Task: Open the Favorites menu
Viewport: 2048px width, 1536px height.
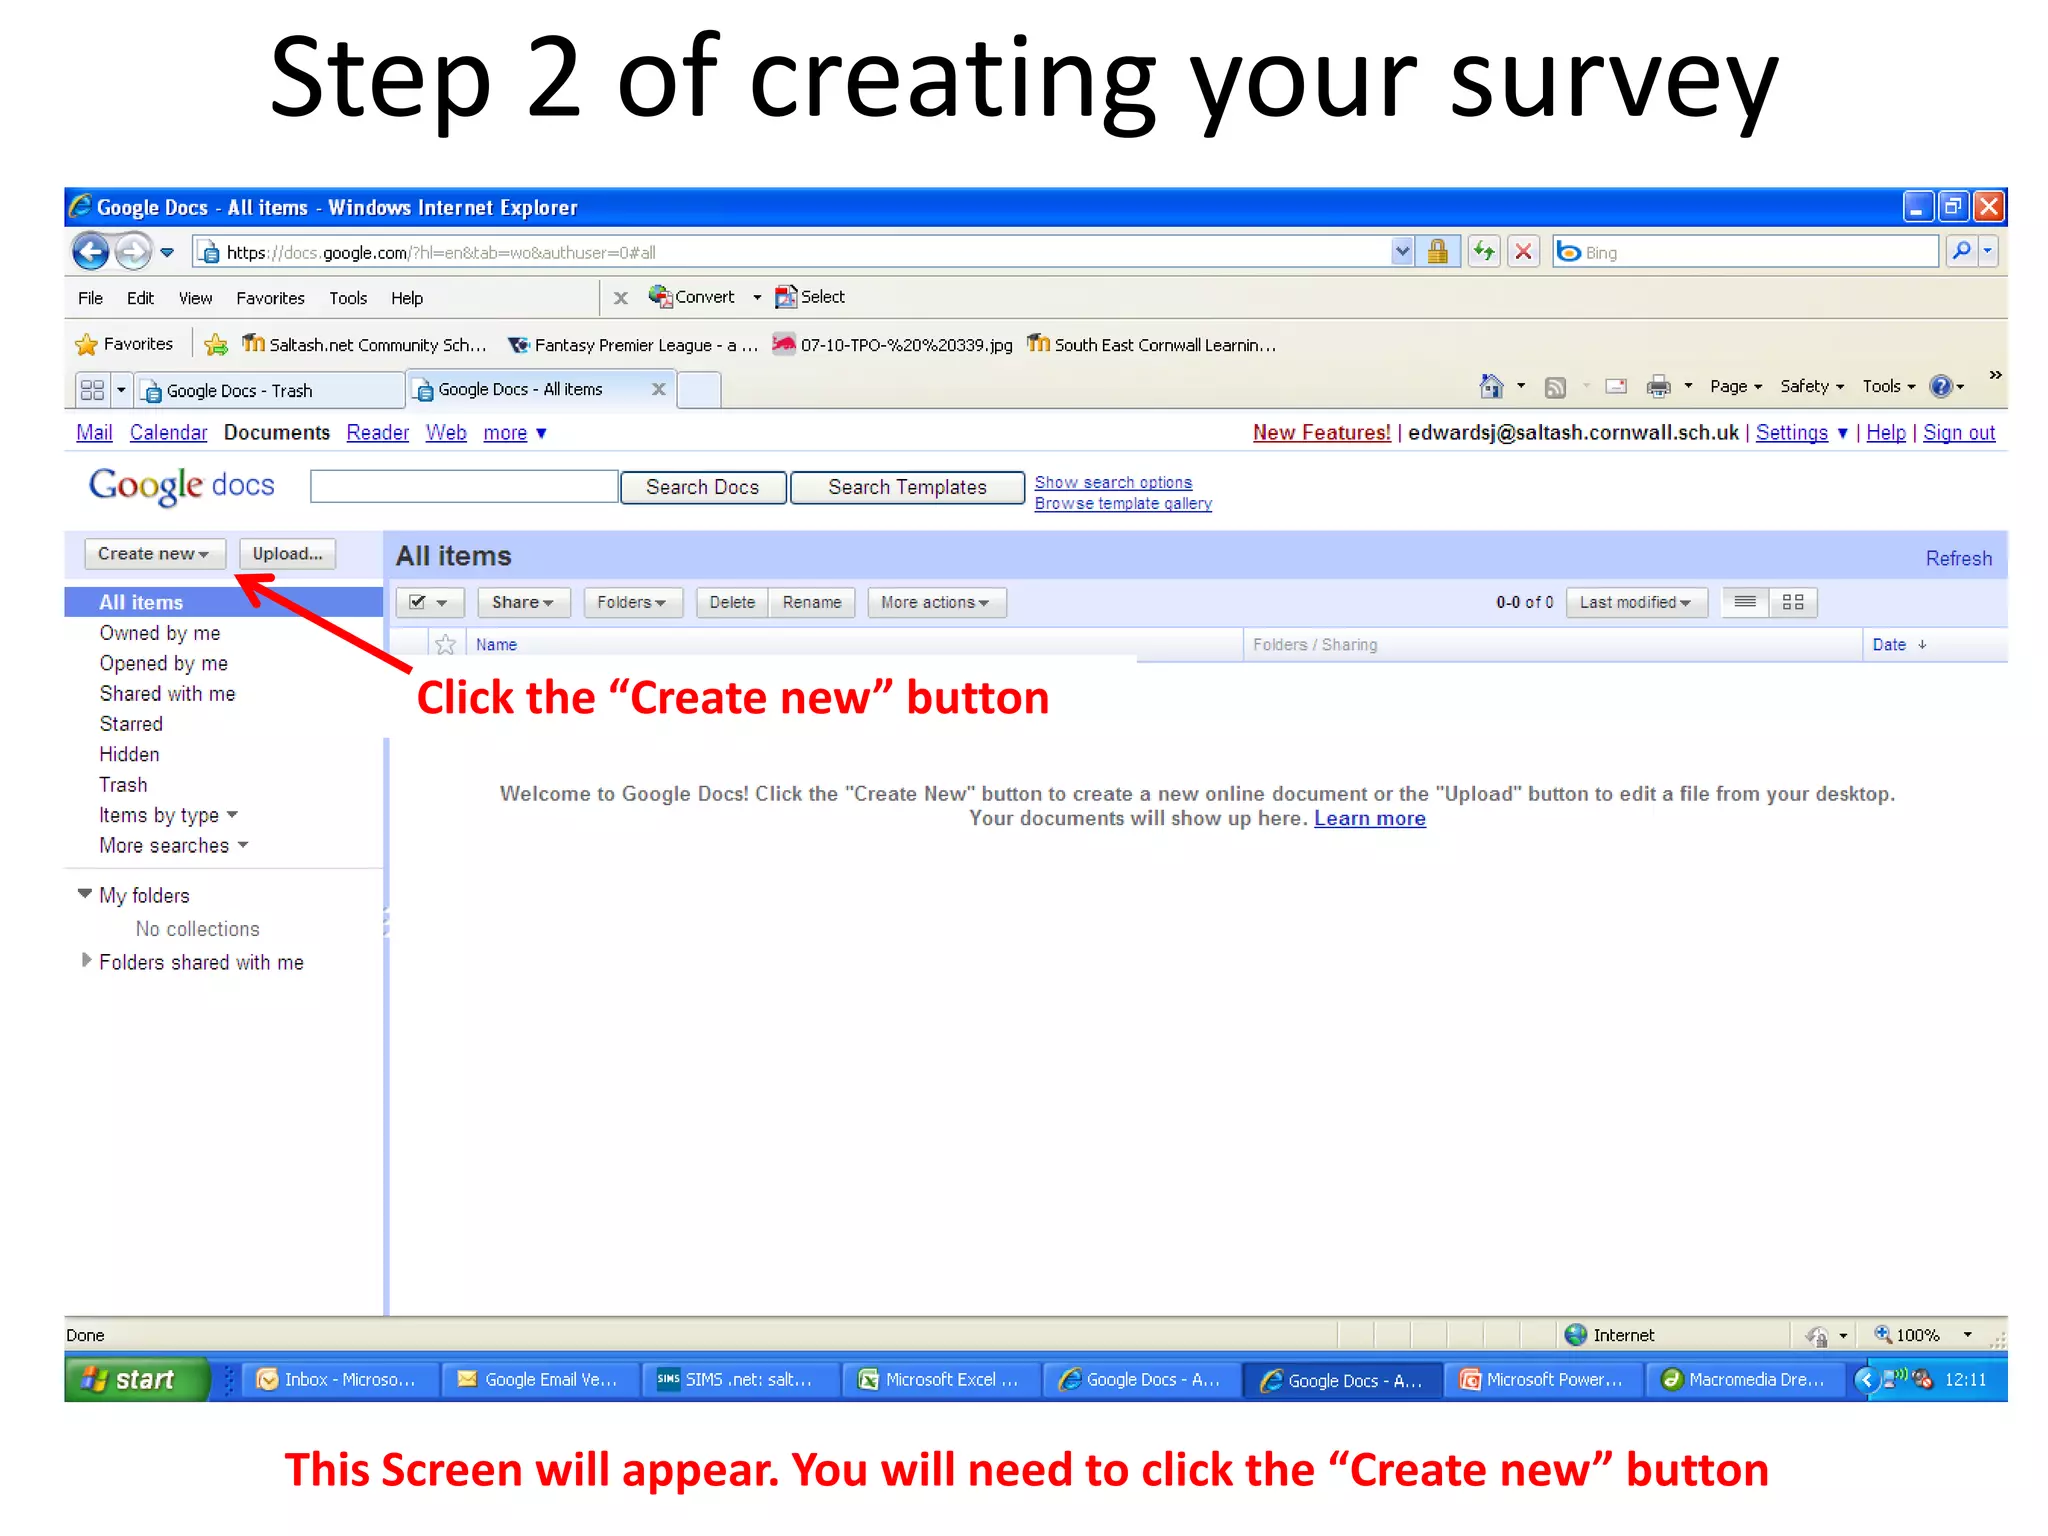Action: 270,298
